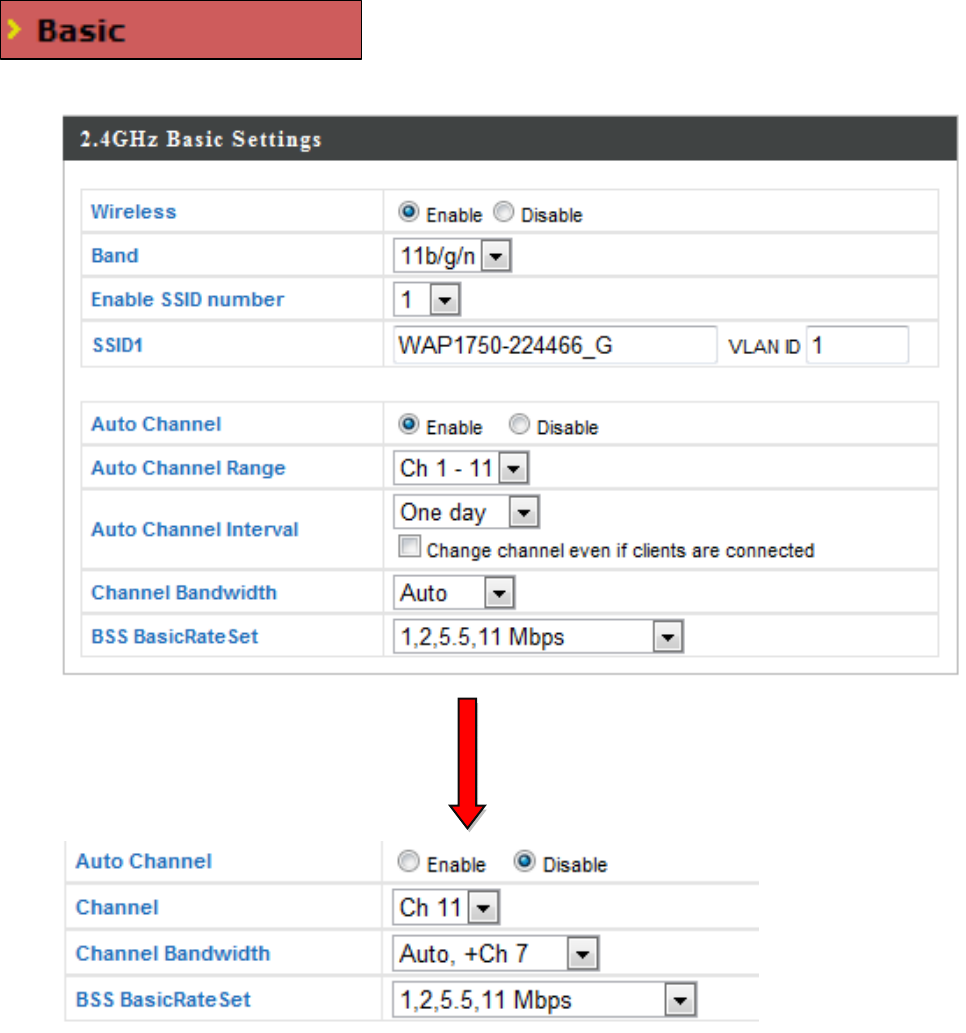966x1033 pixels.
Task: Open Channel Bandwidth Auto dropdown
Action: (x=453, y=592)
